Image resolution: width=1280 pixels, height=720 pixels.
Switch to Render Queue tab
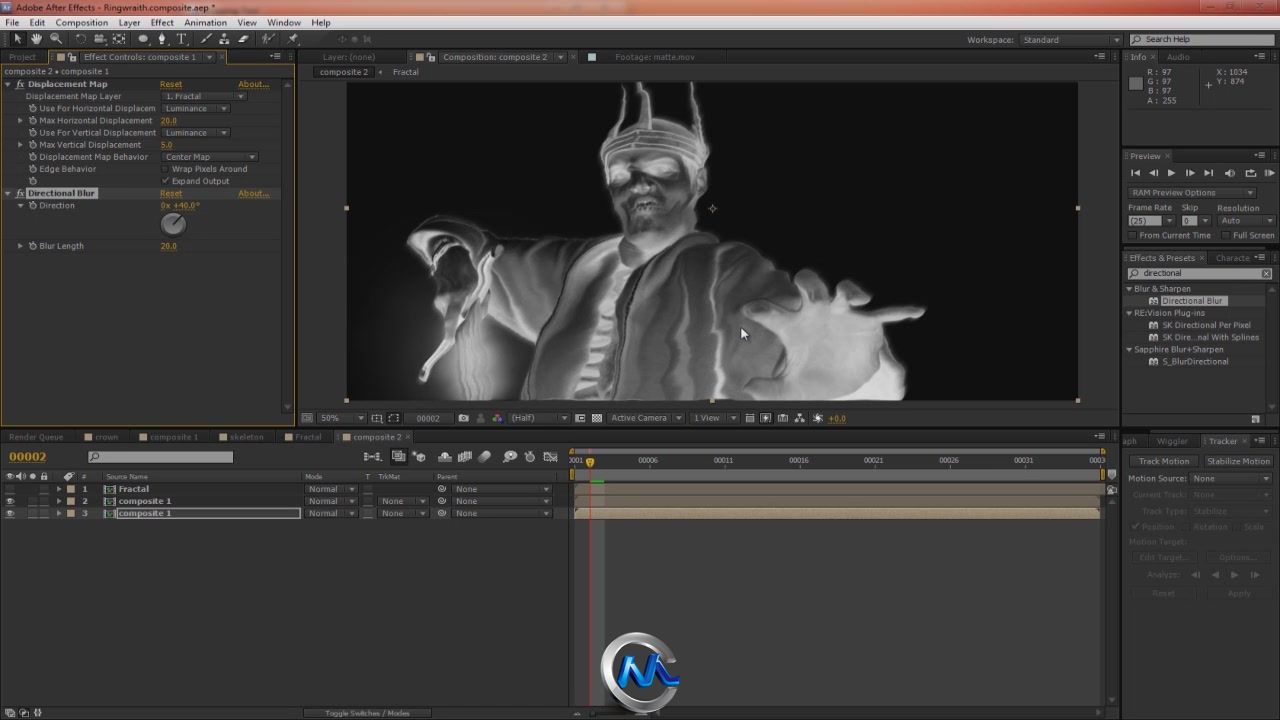click(36, 437)
